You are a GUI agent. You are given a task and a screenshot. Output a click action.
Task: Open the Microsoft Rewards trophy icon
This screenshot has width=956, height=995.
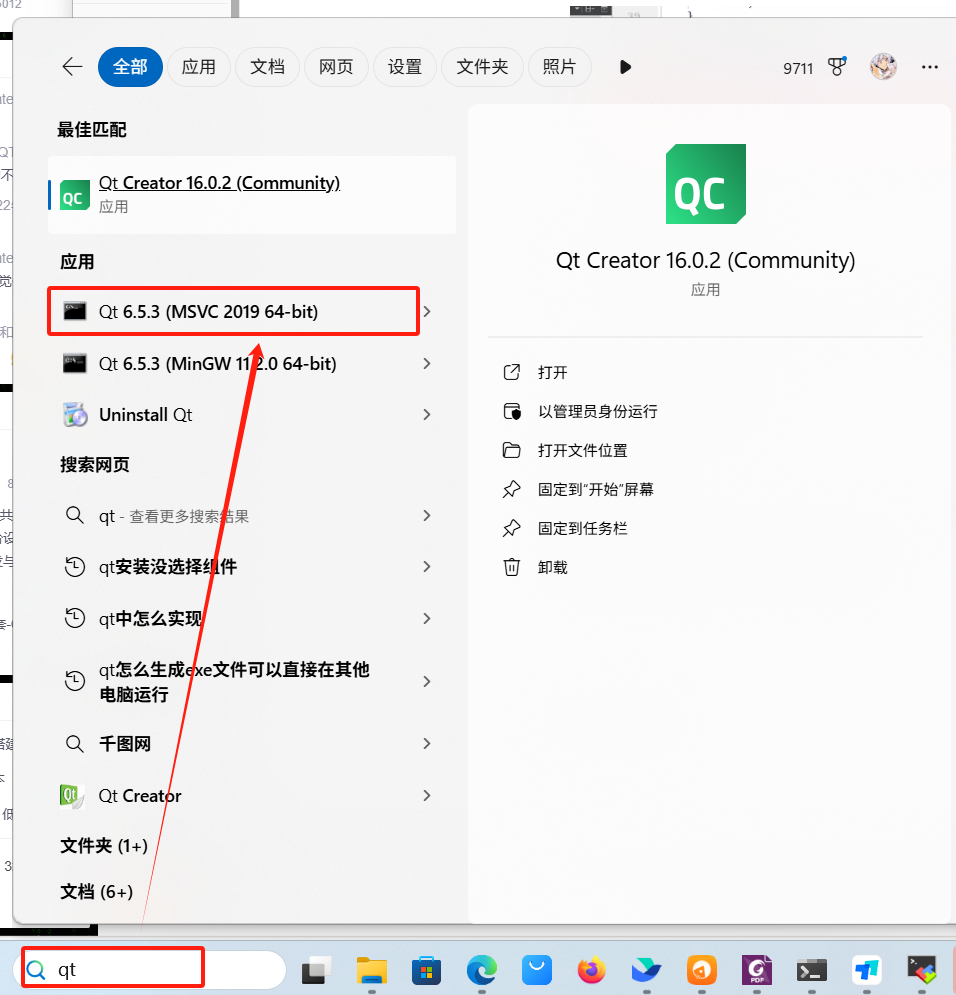click(x=837, y=67)
